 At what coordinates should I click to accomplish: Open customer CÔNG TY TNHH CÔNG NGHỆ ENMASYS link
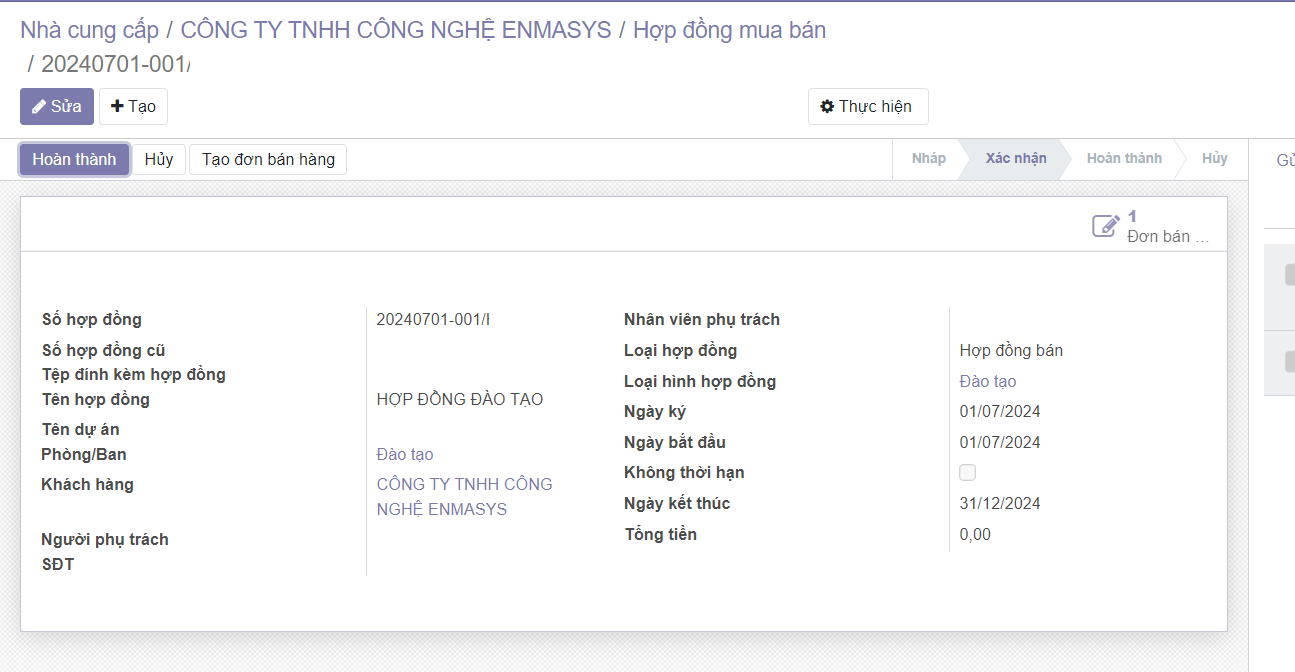[464, 497]
